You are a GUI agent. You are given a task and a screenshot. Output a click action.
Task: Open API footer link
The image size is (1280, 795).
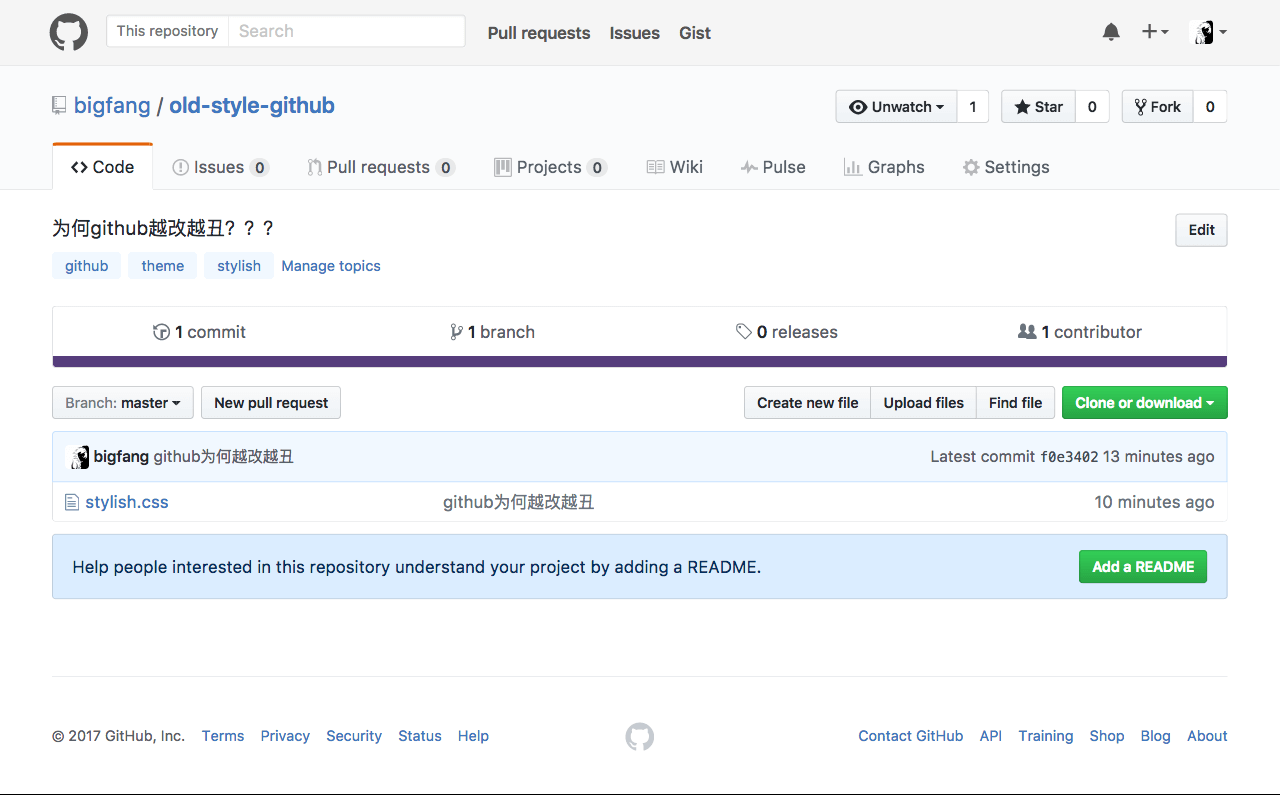tap(991, 736)
